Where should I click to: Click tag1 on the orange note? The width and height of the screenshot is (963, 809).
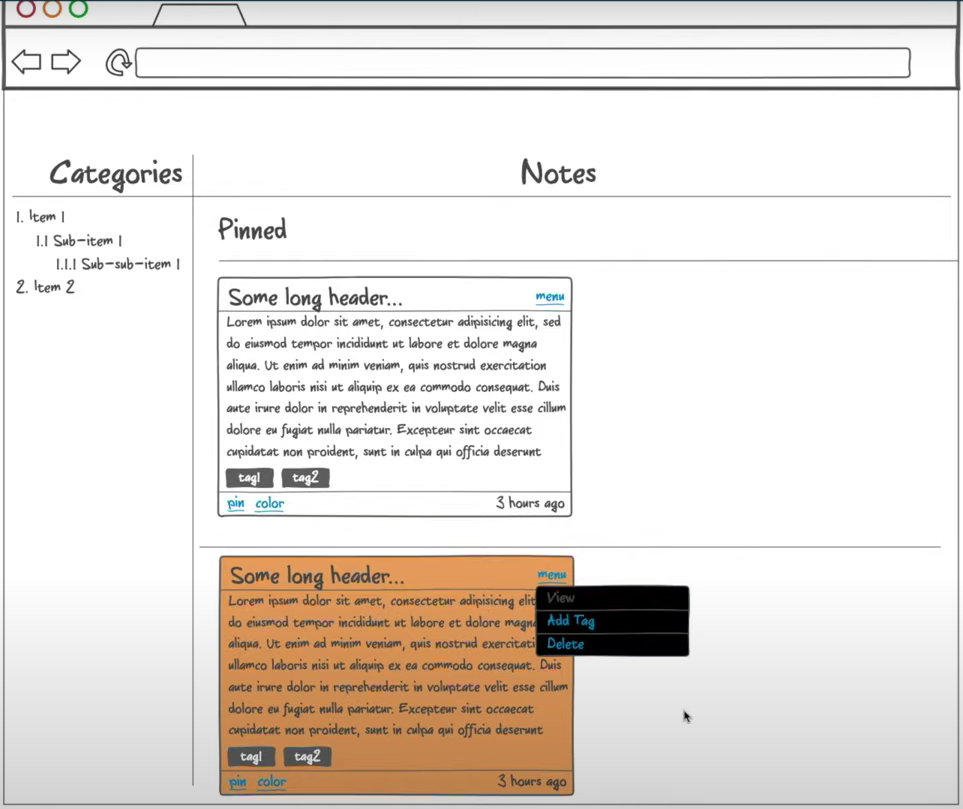coord(251,757)
